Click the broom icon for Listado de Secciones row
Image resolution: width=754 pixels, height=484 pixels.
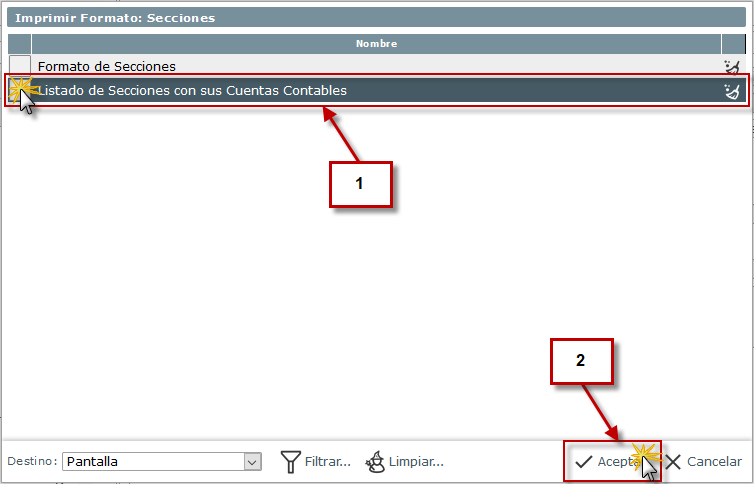[x=732, y=90]
